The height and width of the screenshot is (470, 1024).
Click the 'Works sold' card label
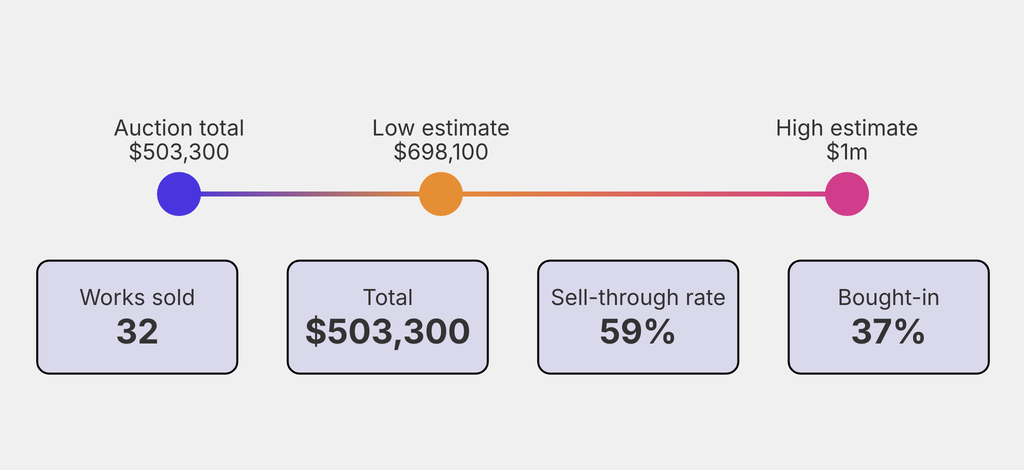tap(137, 297)
